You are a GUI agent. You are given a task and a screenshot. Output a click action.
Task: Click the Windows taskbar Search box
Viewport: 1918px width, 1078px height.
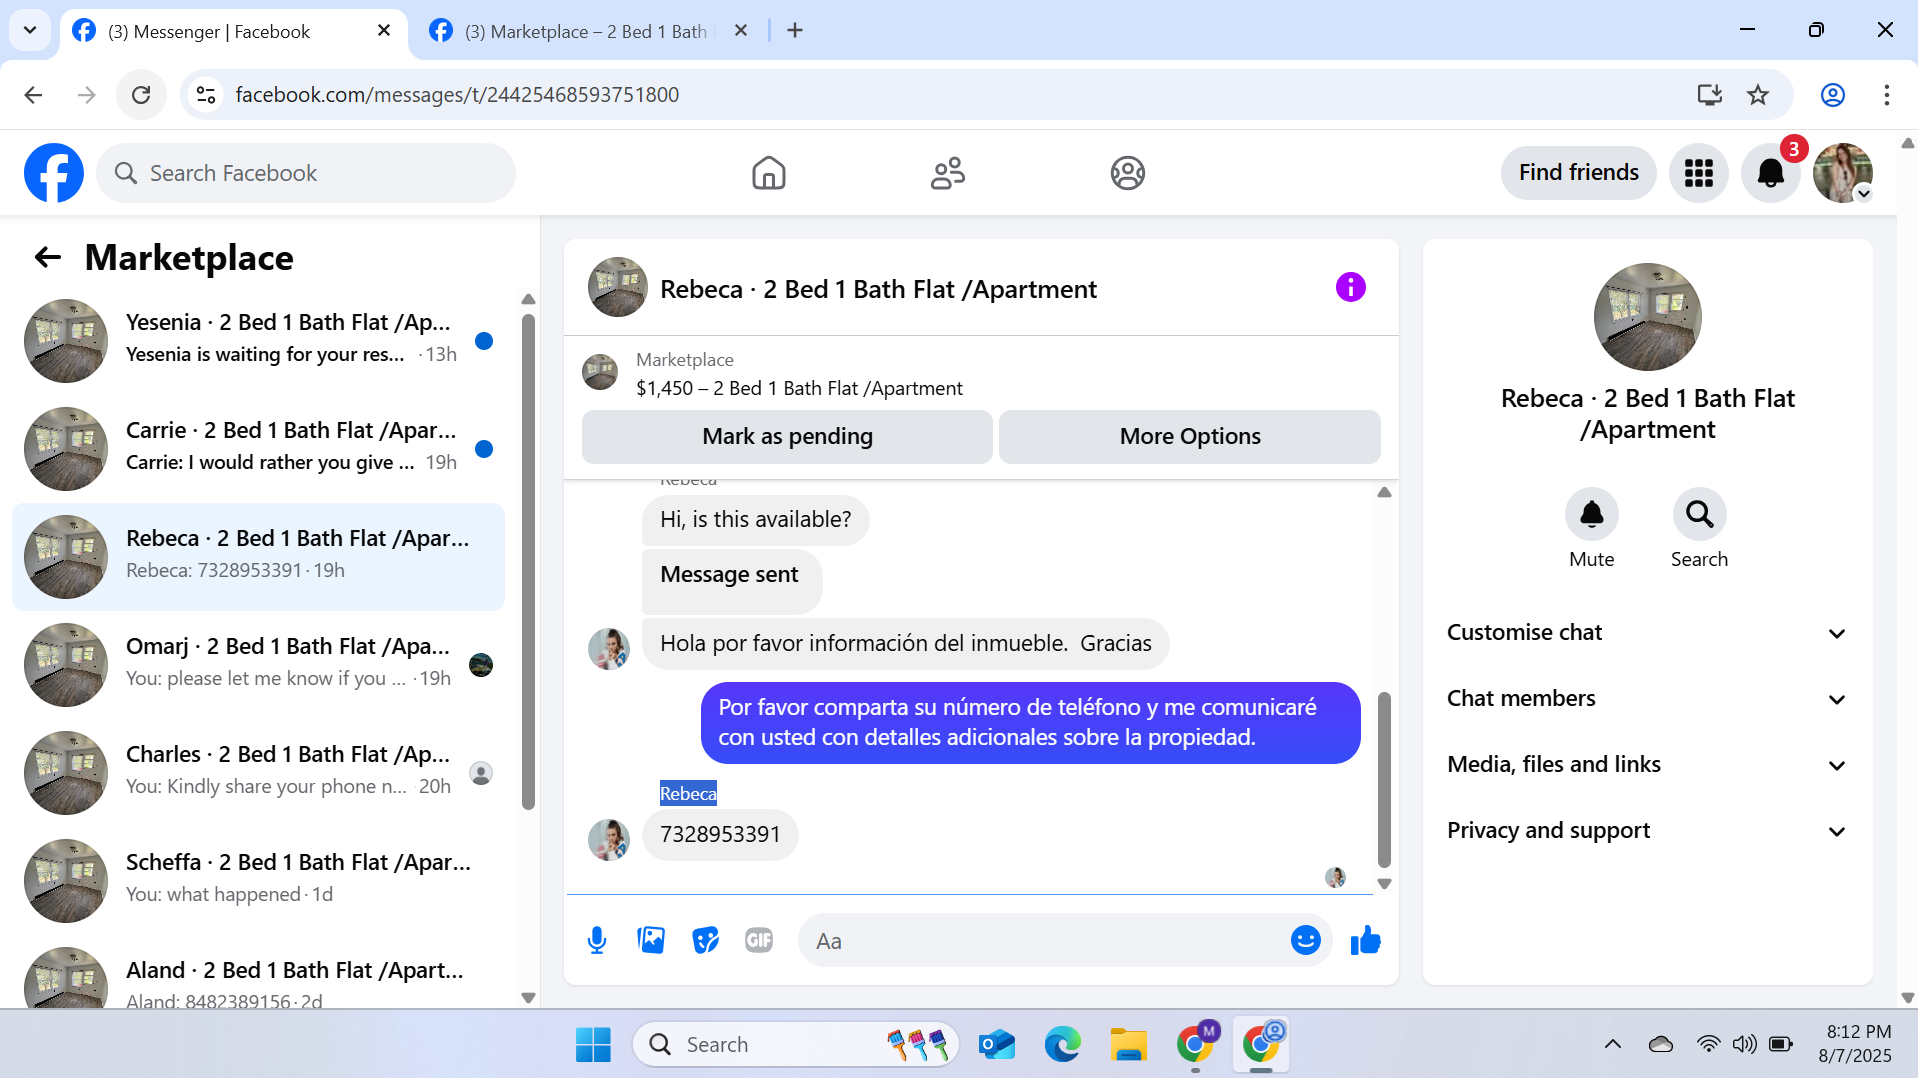click(x=795, y=1044)
